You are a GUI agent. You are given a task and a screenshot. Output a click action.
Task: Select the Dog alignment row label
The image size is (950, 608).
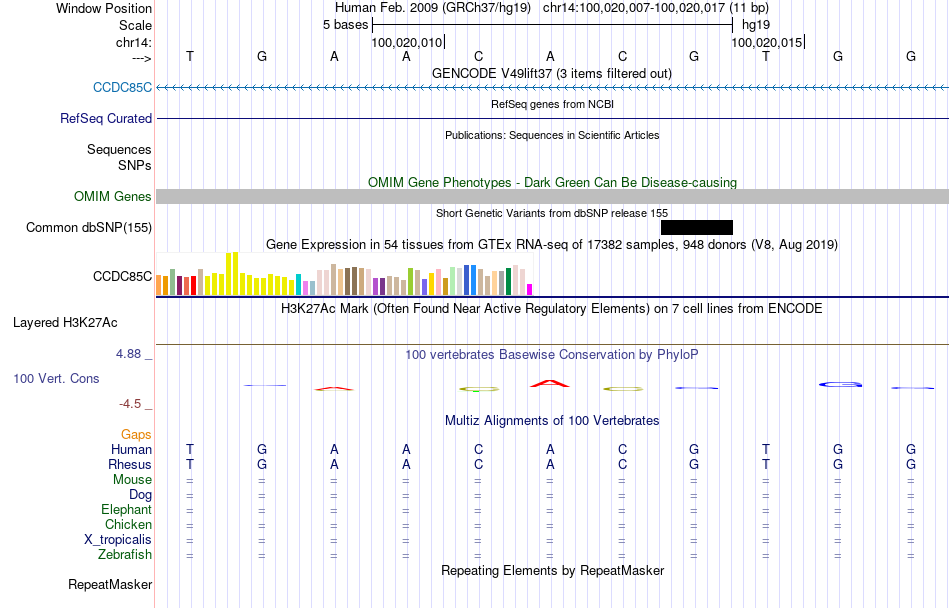[x=140, y=495]
